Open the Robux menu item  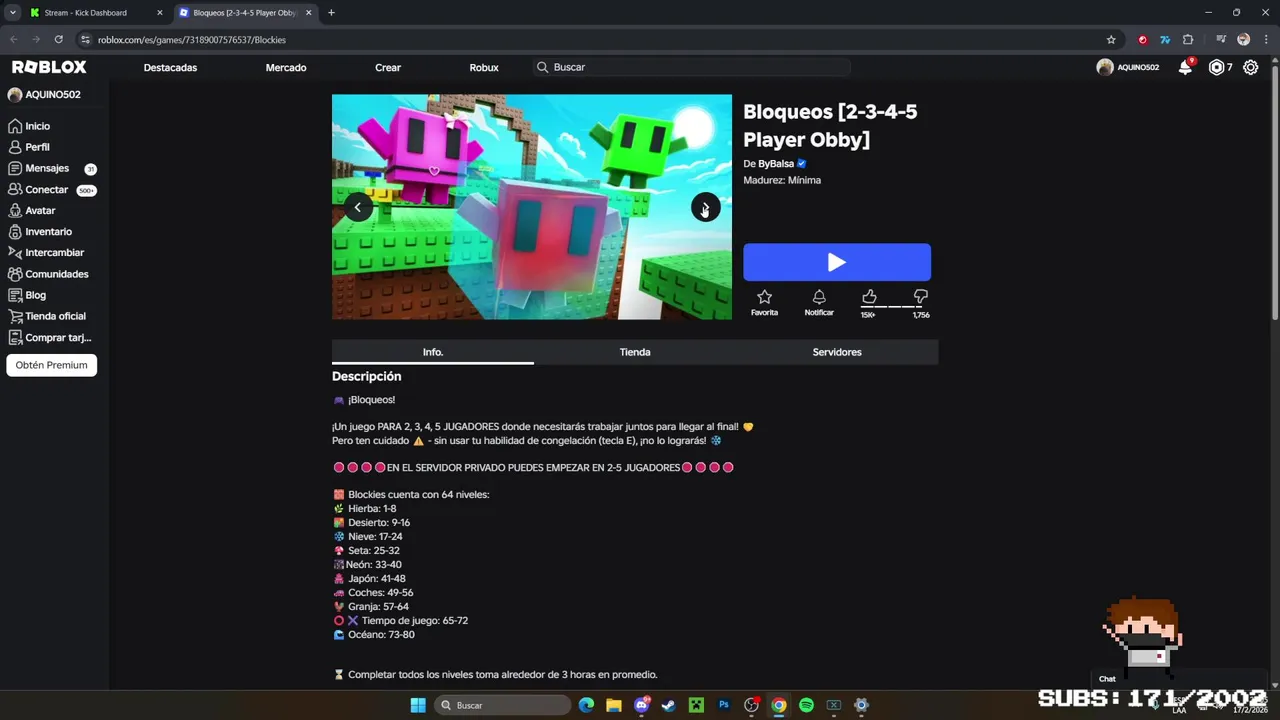pyautogui.click(x=484, y=67)
